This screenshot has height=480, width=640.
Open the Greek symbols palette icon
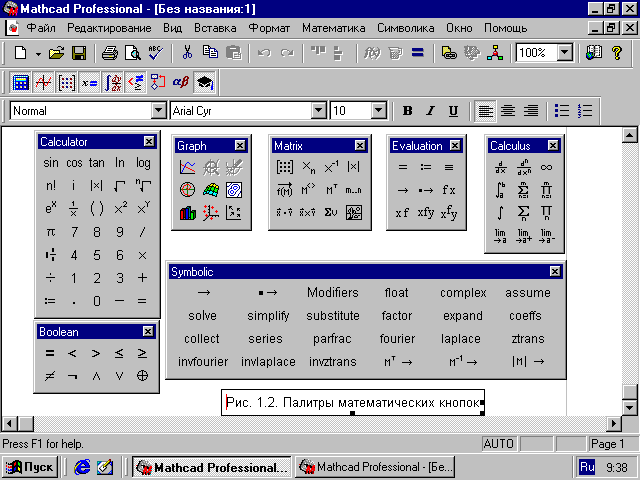pyautogui.click(x=181, y=83)
